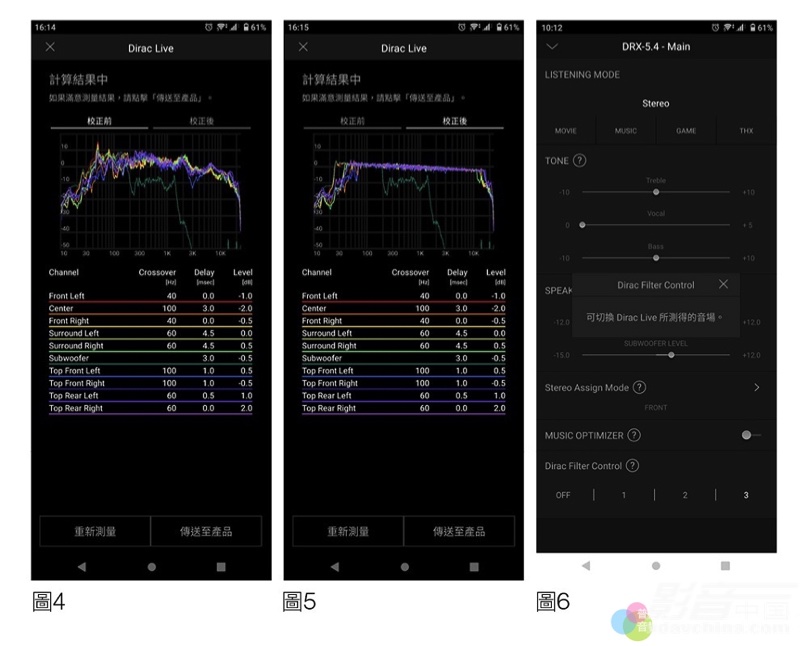Tap Android recents button in Figure 4 screen

tap(221, 567)
